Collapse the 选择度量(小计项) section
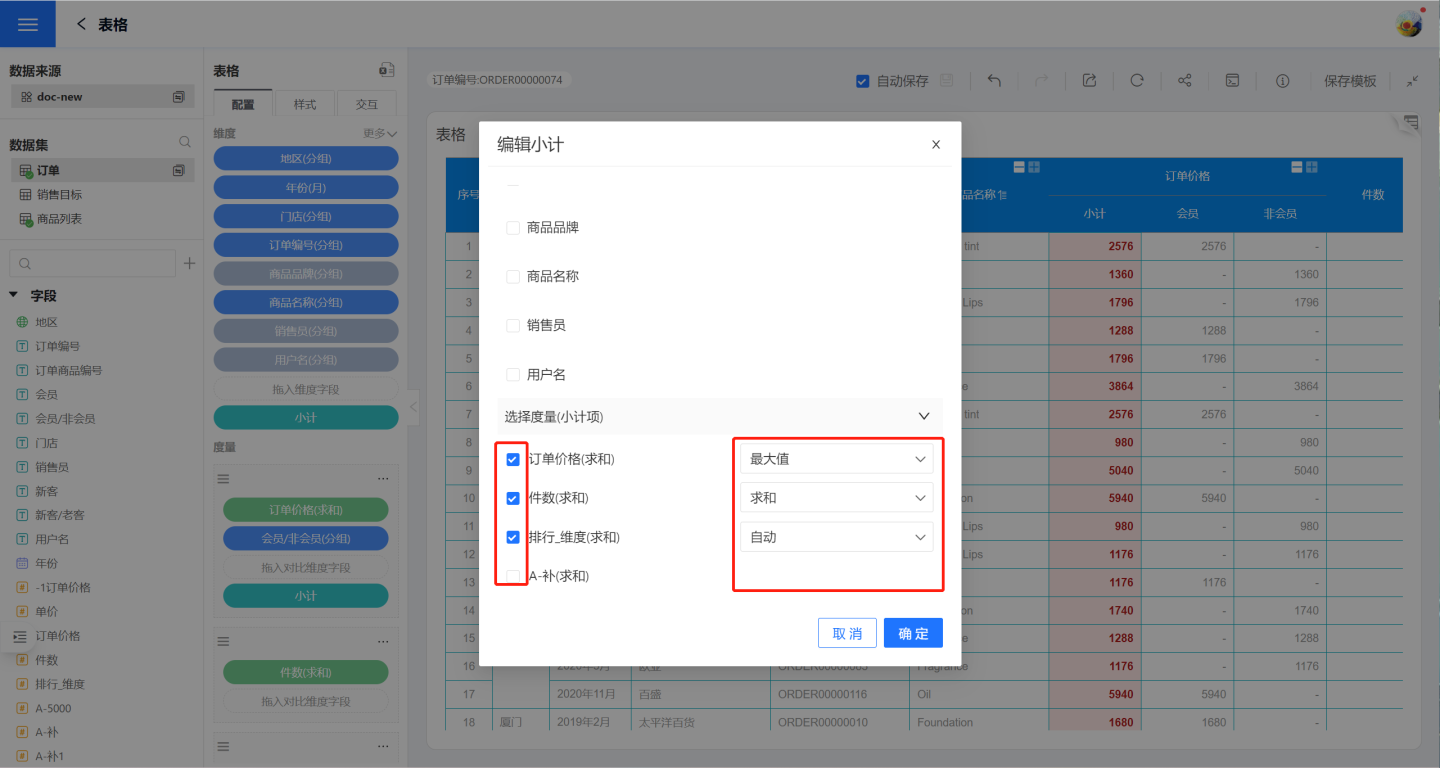This screenshot has width=1440, height=768. [923, 416]
